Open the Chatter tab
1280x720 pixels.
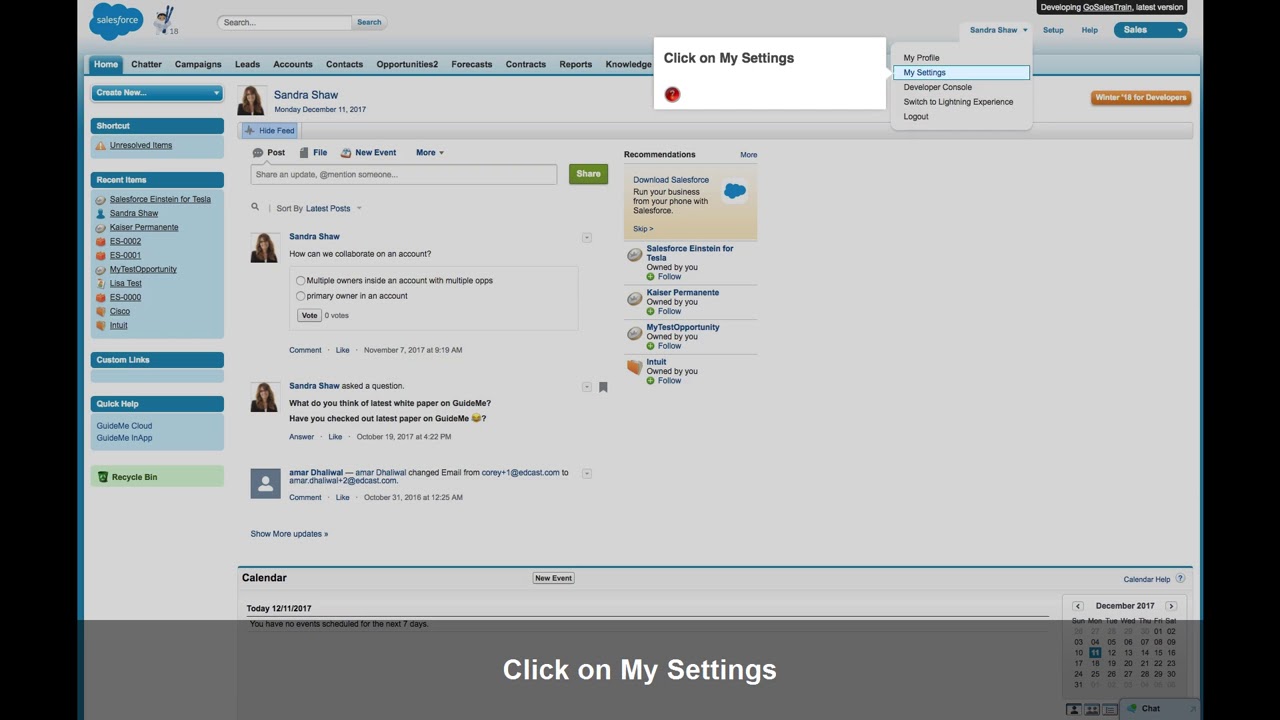pyautogui.click(x=146, y=64)
